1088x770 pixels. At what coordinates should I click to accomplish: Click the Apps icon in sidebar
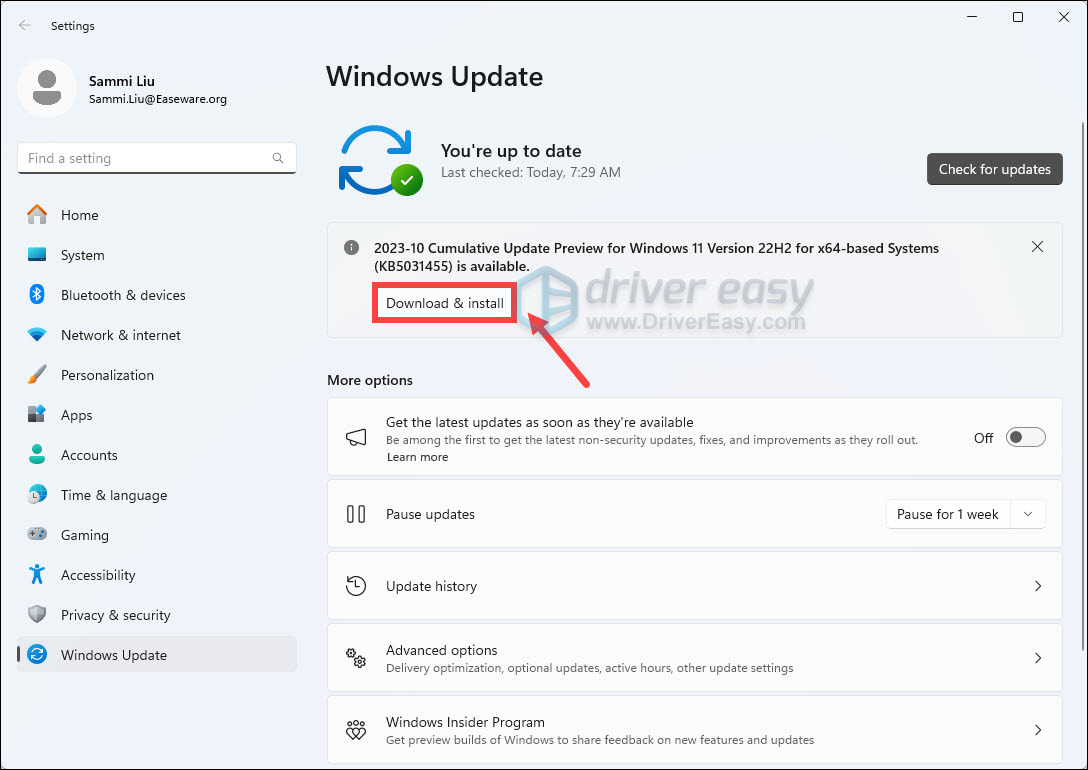coord(37,415)
